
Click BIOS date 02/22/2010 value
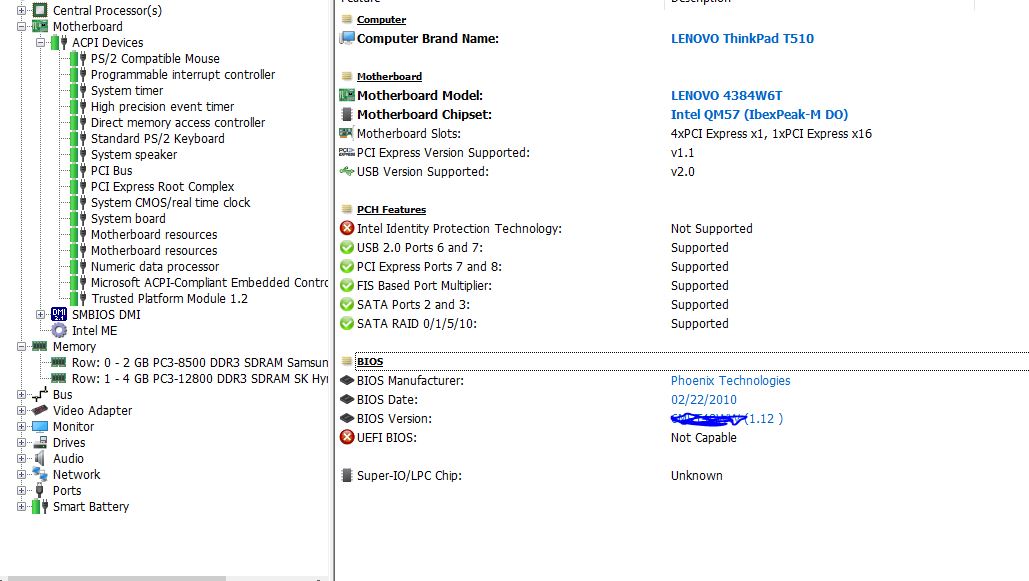pos(704,400)
